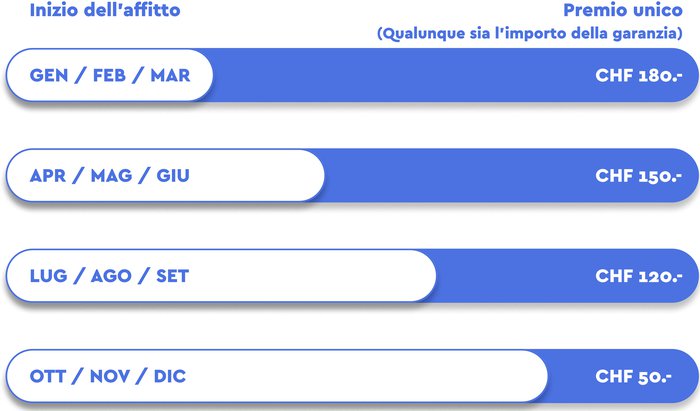Screen dimensions: 700x411
Task: Choose the LUG / AGO / SET period
Action: (221, 276)
